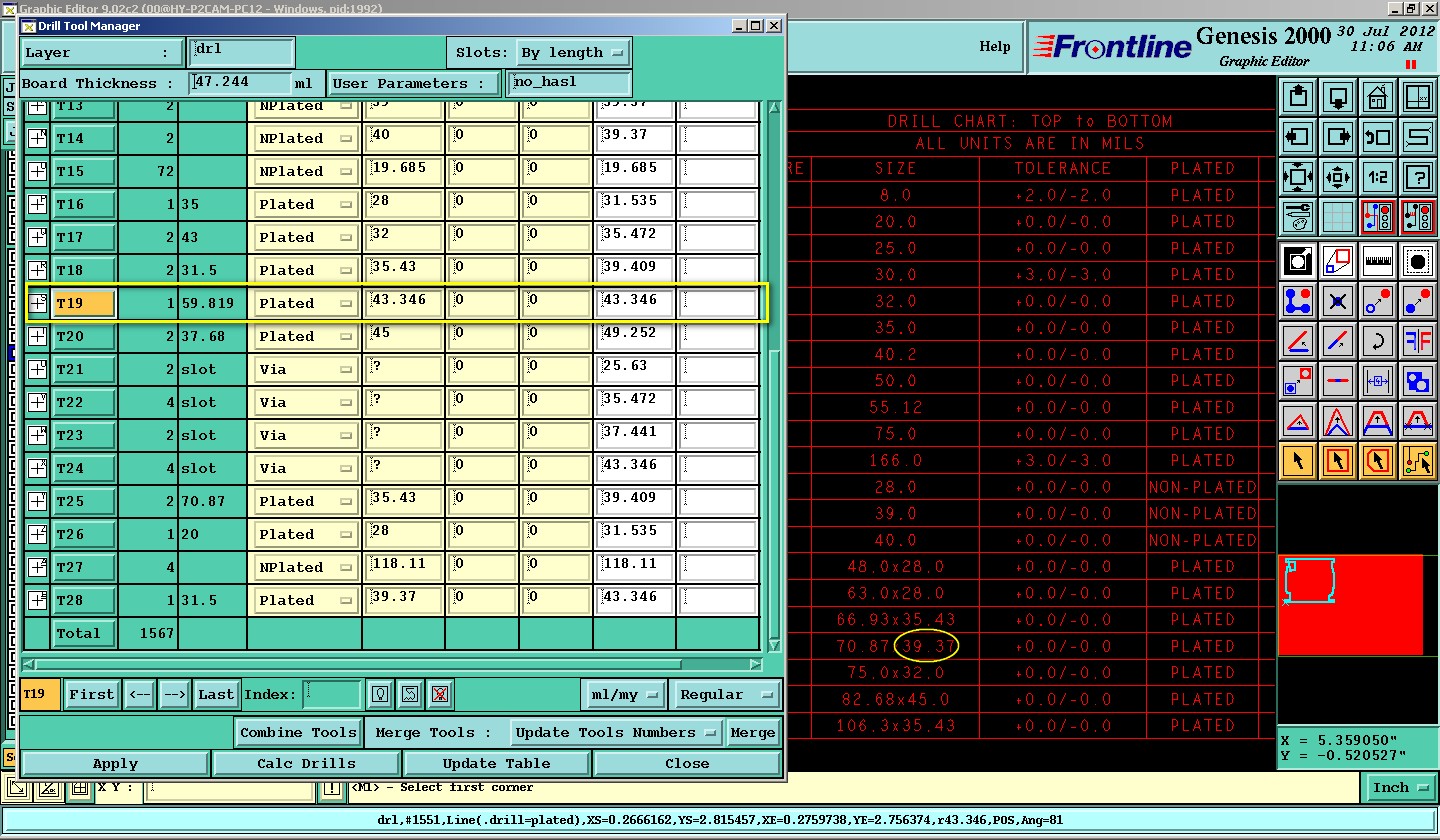Open the Regular mode dropdown

725,694
